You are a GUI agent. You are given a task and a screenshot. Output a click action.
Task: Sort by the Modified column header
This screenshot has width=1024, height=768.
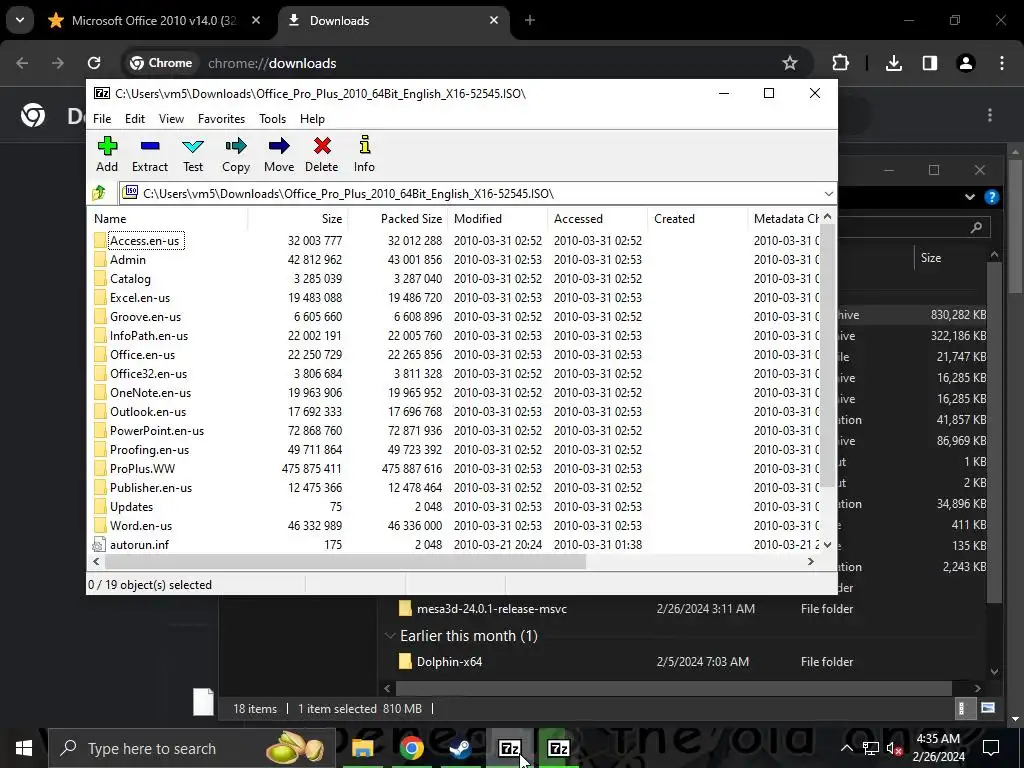tap(498, 219)
